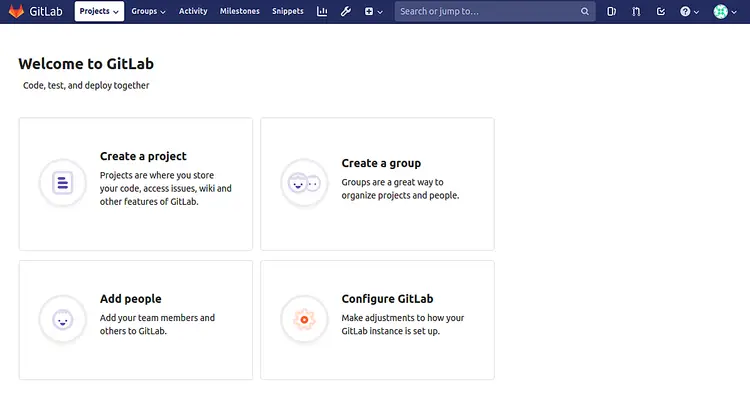Focus the Search or jump to field
Screen dimensions: 750x414
pos(485,12)
